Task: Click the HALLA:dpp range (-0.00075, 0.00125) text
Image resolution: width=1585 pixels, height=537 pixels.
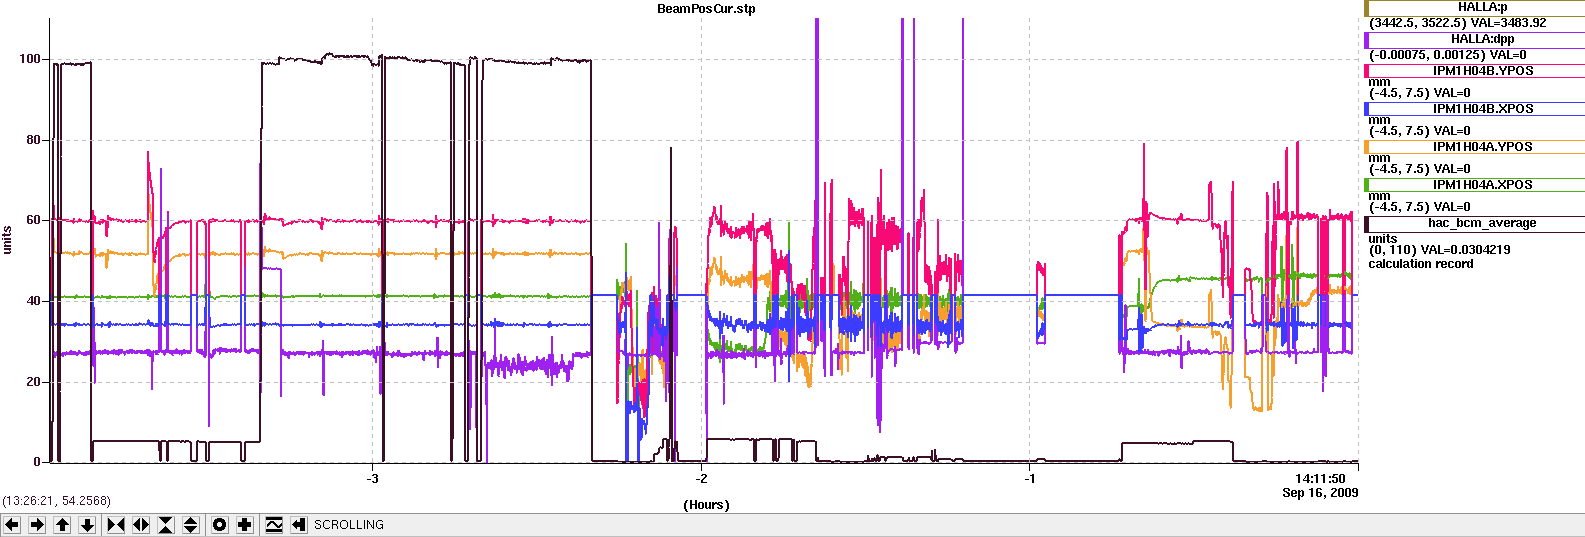Action: pos(1428,55)
